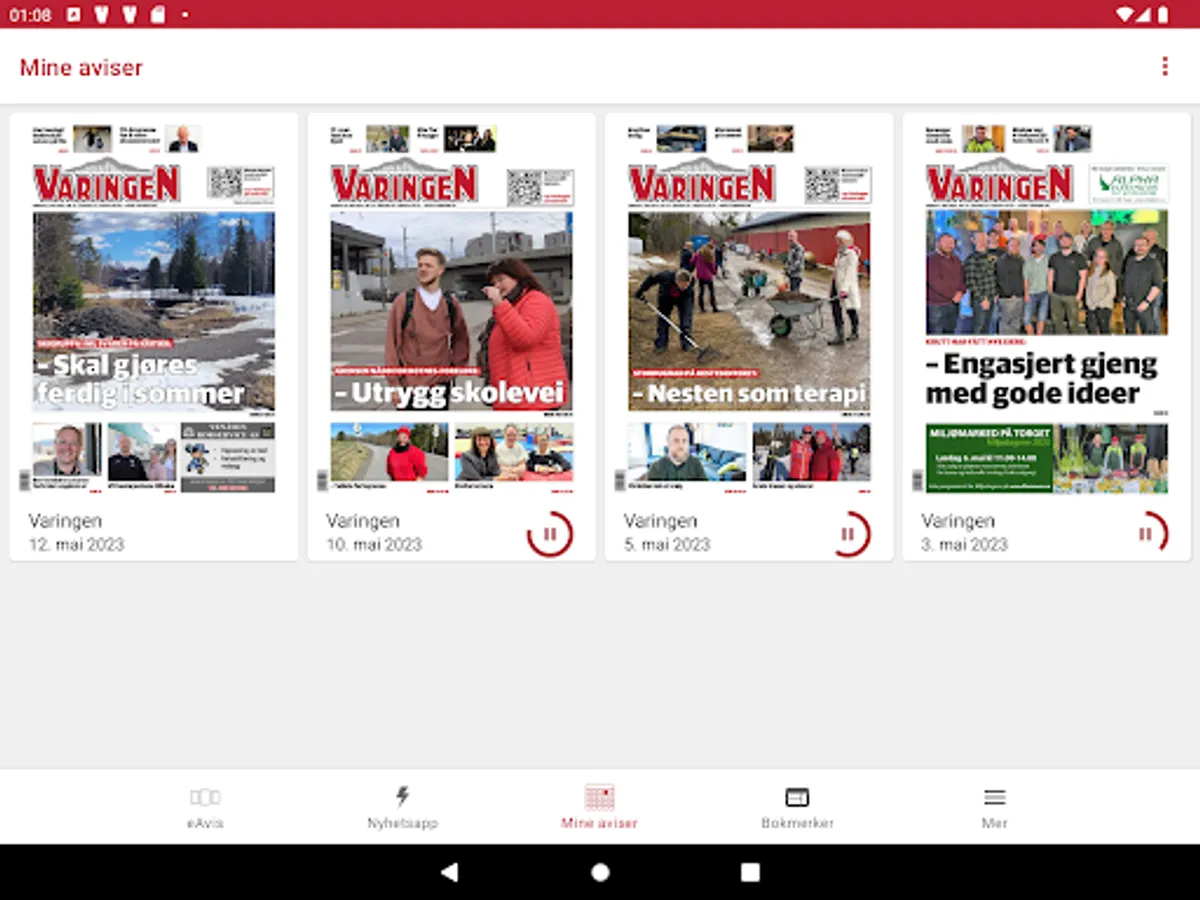The height and width of the screenshot is (900, 1200).
Task: Tap the Mine aviser bottom tab label
Action: click(599, 823)
